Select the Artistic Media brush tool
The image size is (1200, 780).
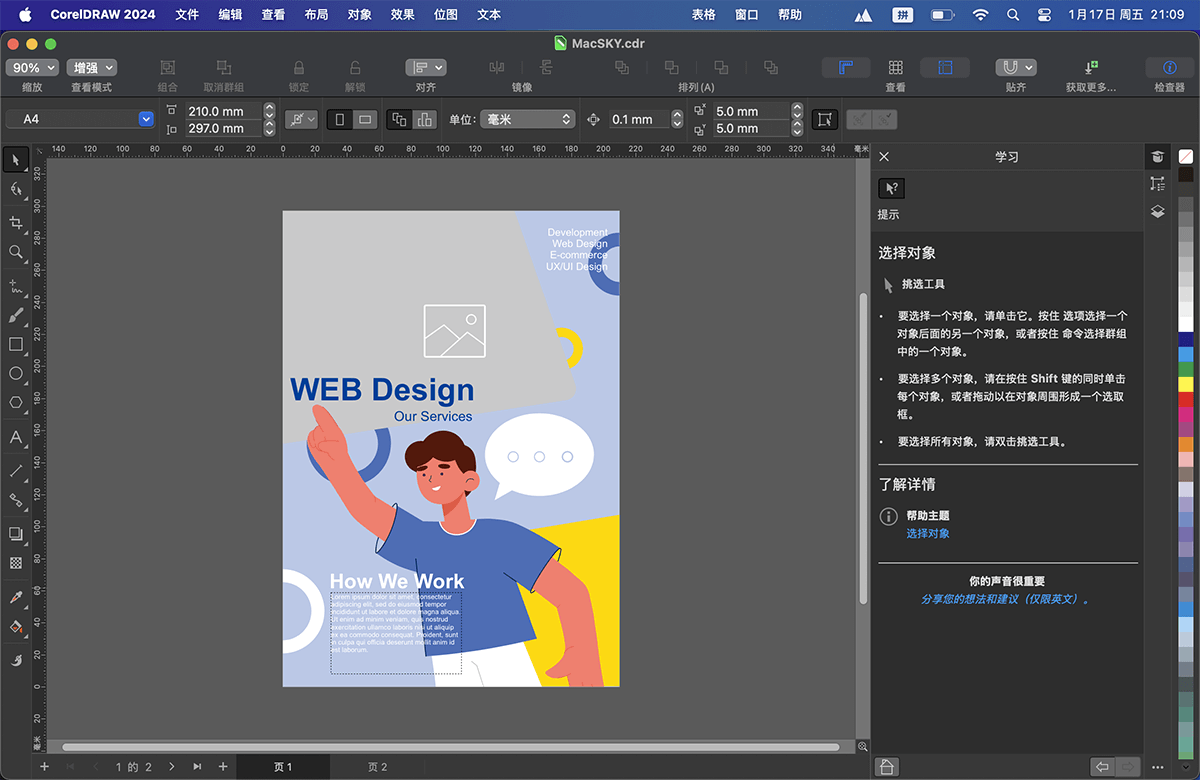click(x=16, y=315)
